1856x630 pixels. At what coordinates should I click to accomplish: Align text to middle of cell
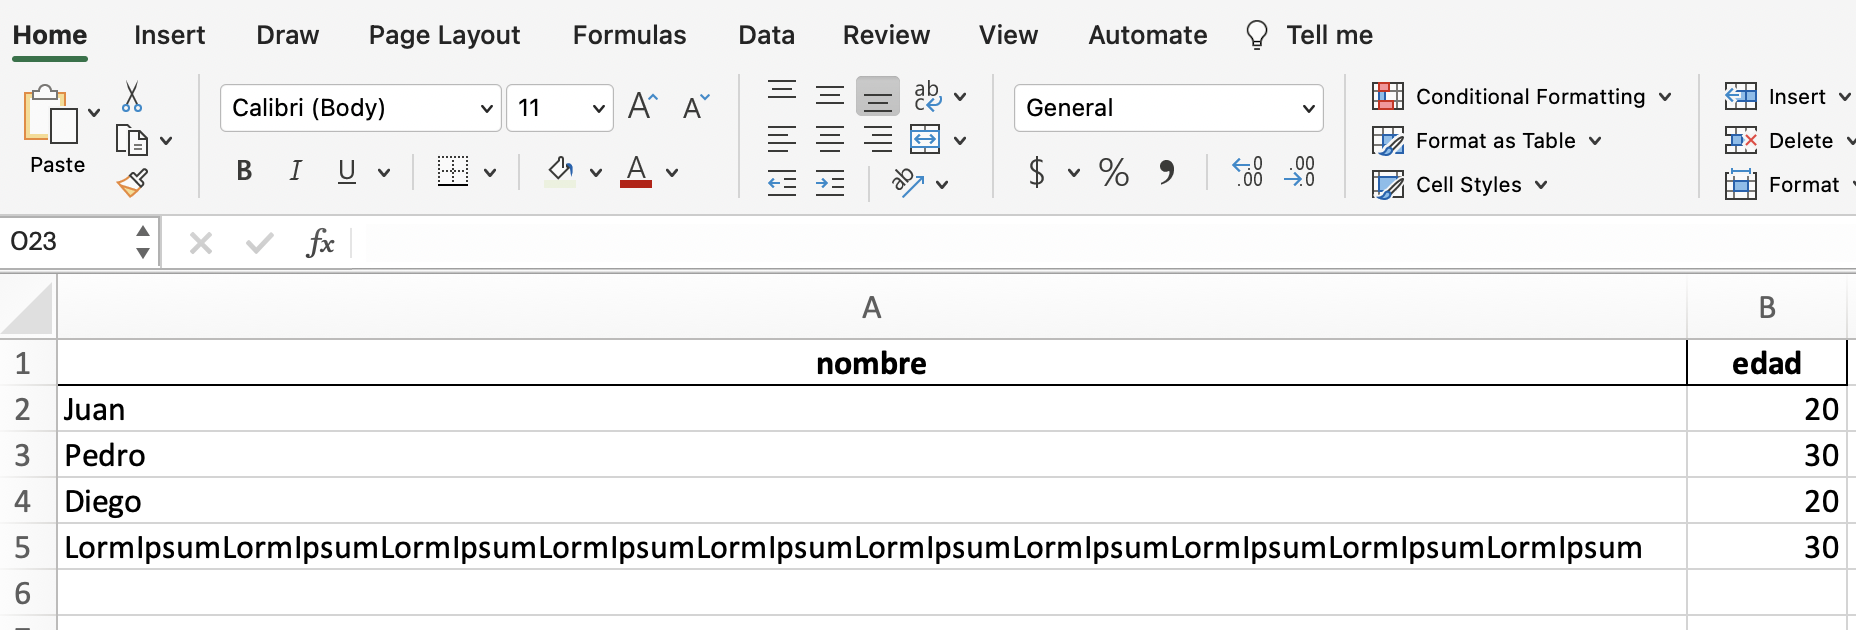[829, 96]
